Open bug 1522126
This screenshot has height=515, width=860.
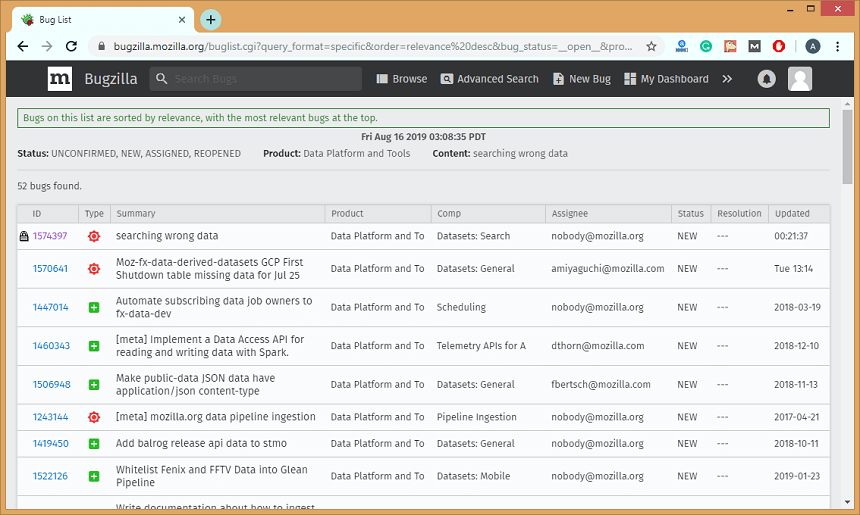point(50,476)
